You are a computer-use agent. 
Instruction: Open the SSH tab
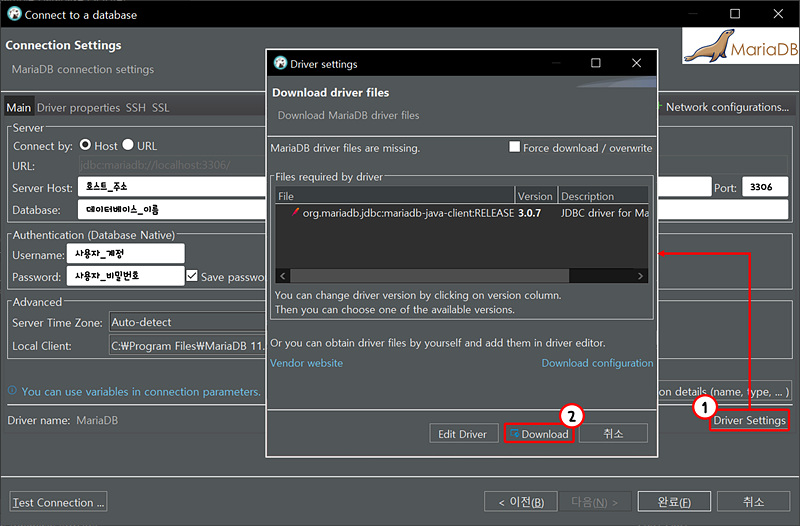click(136, 108)
